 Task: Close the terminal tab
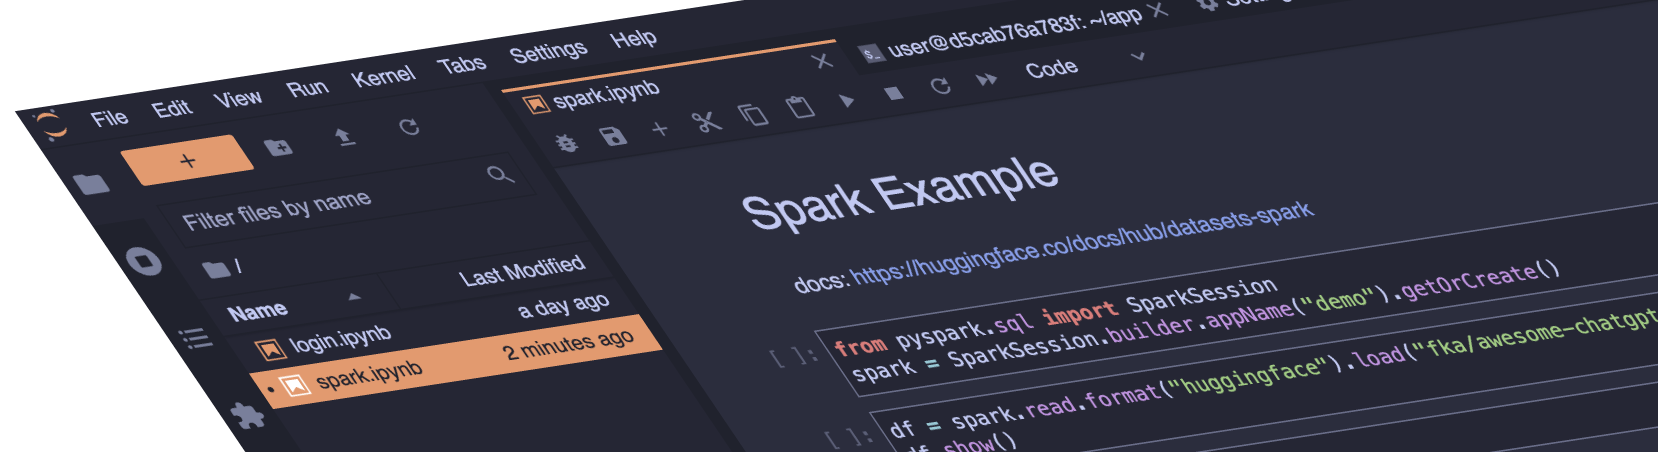click(x=1158, y=10)
